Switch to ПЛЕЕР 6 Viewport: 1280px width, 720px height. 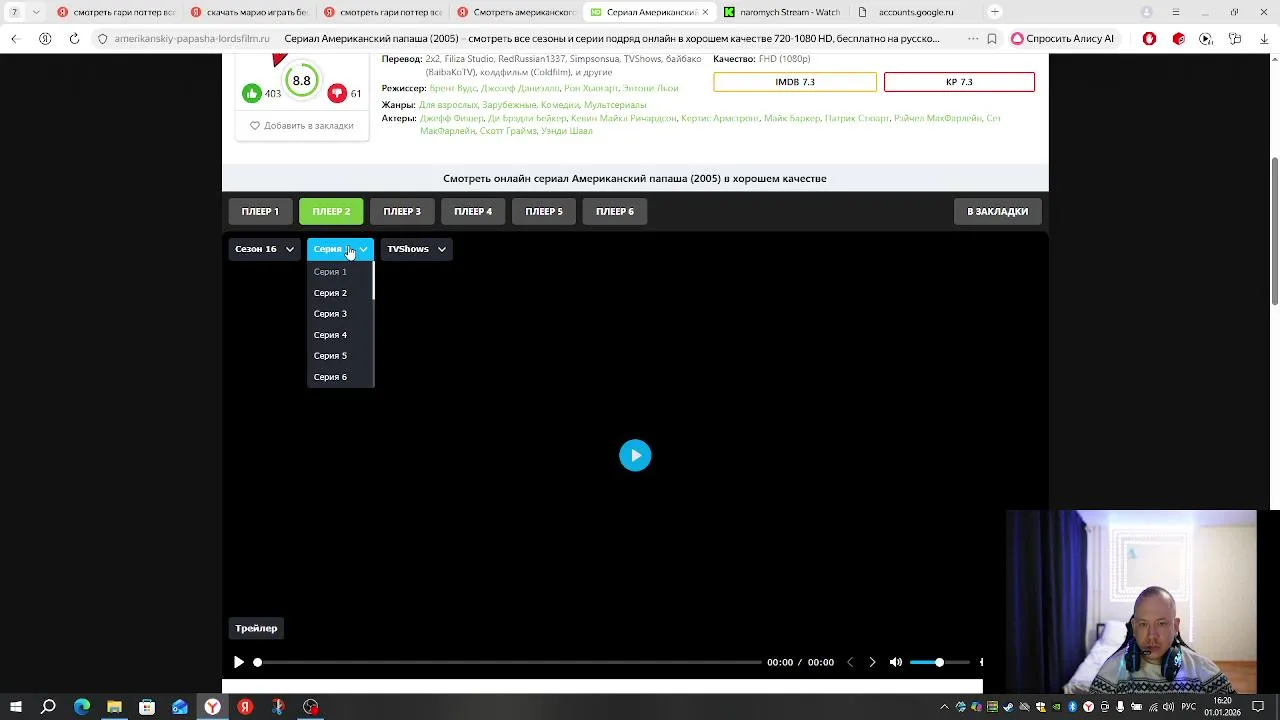[615, 211]
